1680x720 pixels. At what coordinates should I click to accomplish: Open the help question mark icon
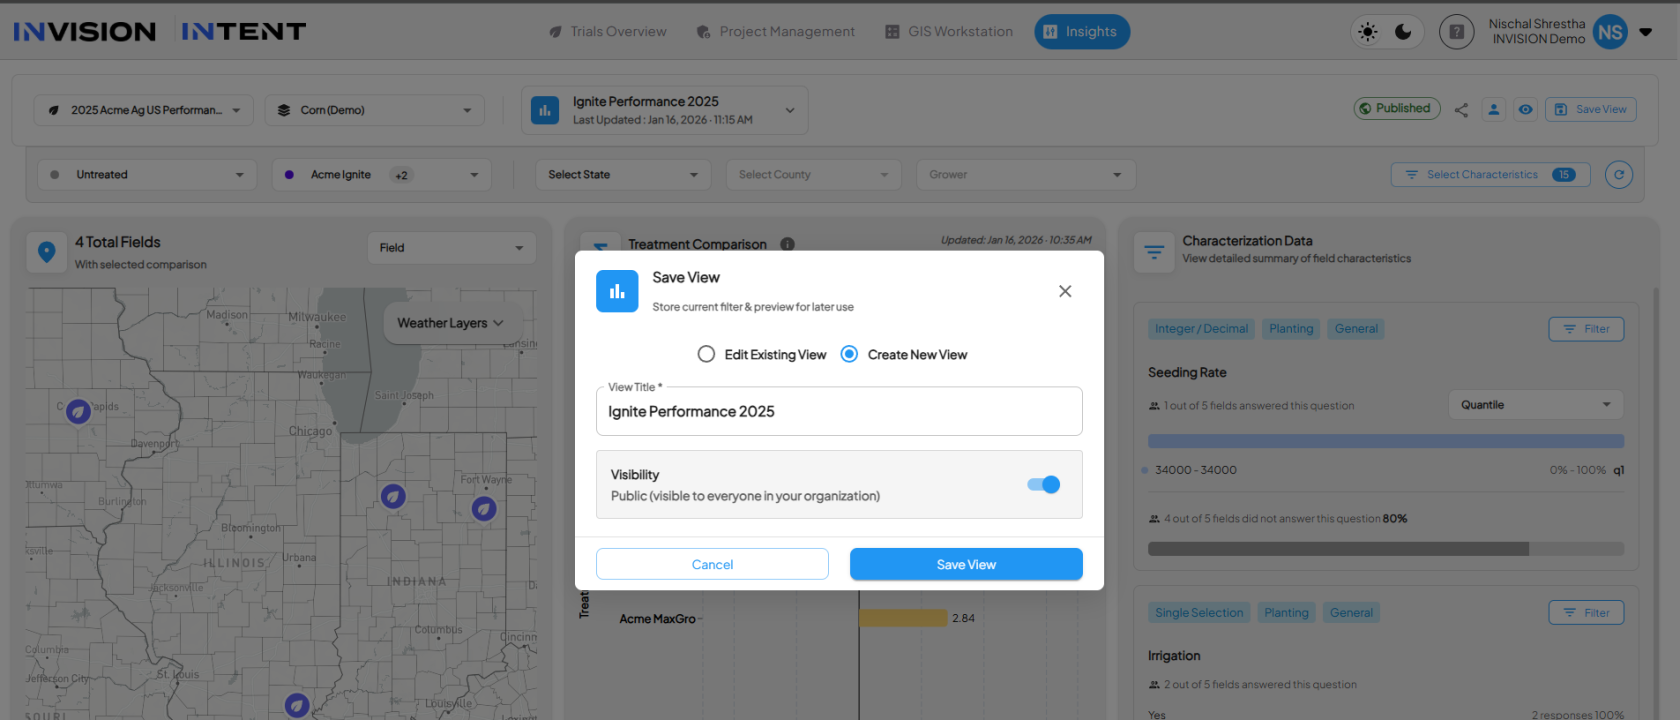coord(1456,32)
